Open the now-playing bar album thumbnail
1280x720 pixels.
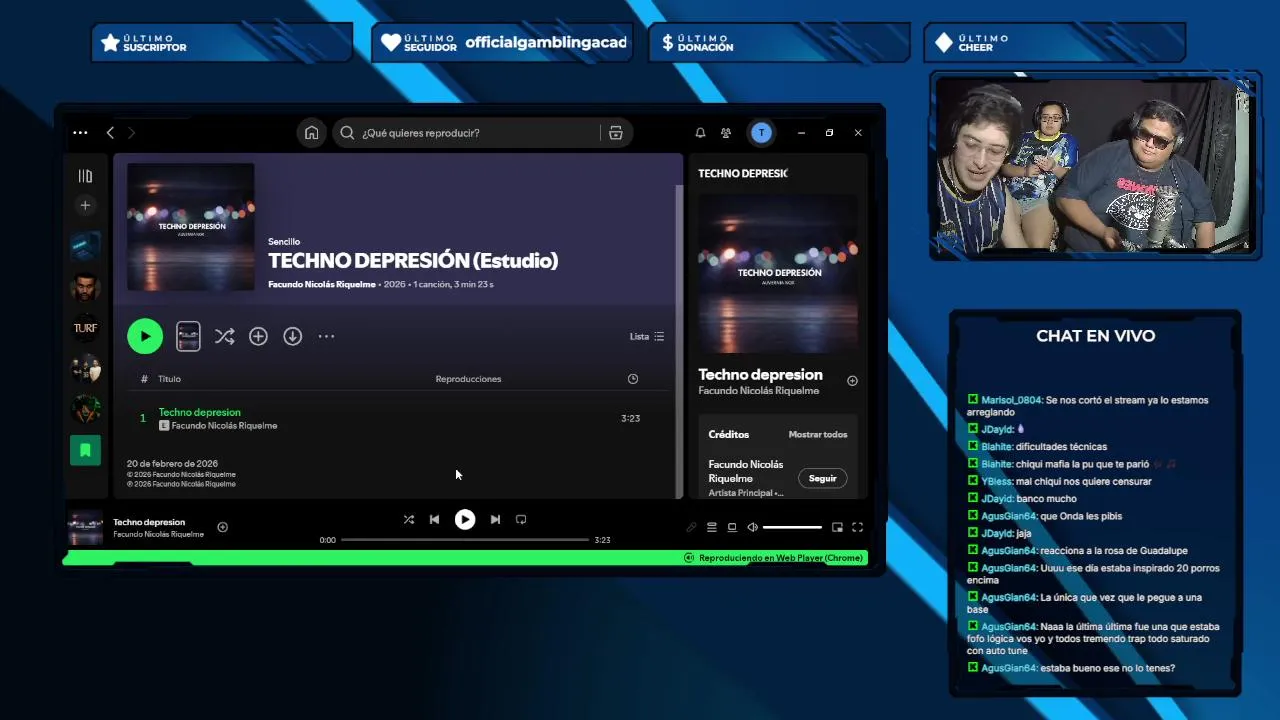pyautogui.click(x=85, y=527)
